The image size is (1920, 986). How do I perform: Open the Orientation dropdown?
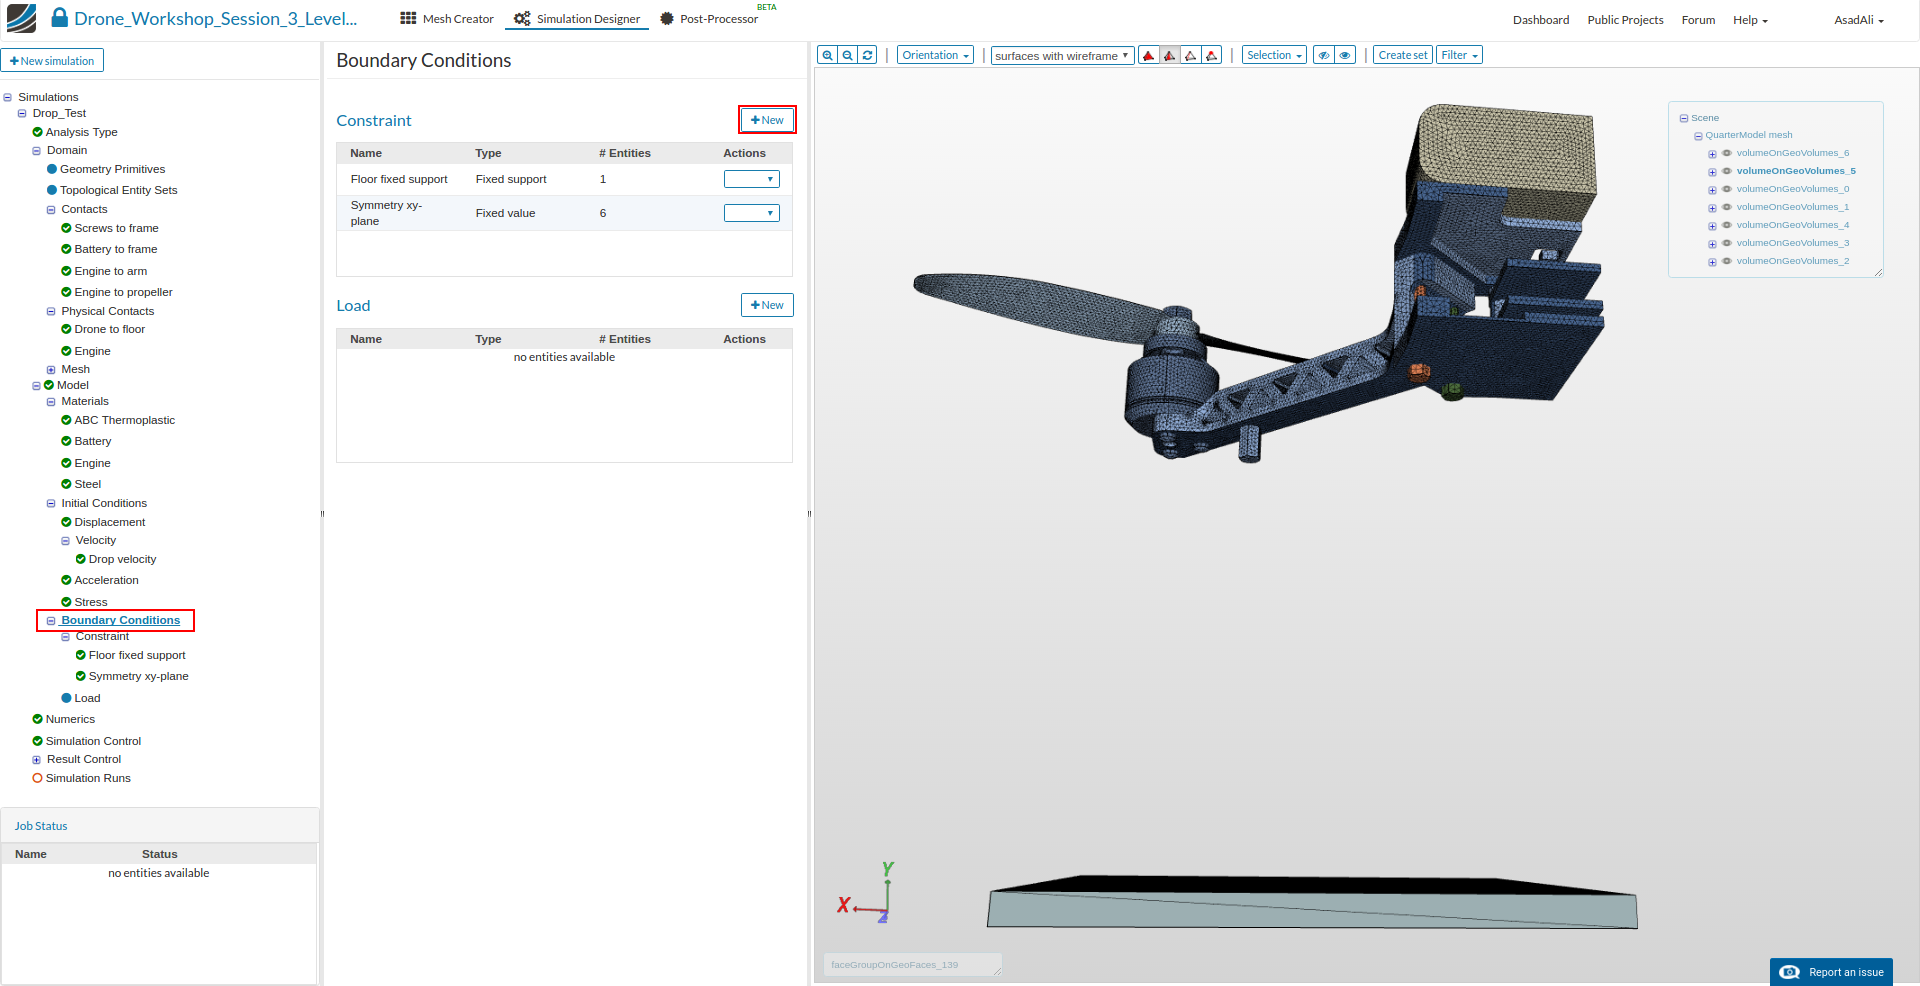[935, 55]
